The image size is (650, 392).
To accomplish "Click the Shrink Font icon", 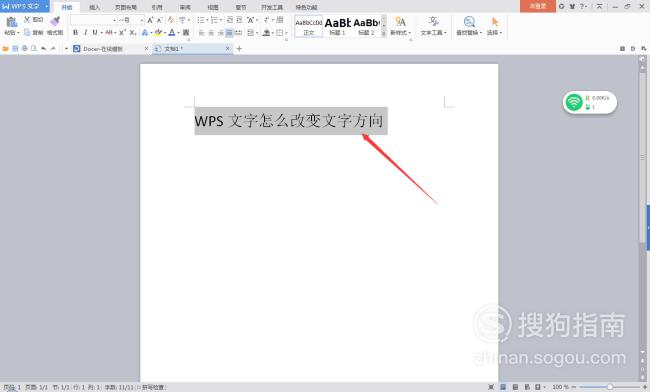I will tap(160, 20).
